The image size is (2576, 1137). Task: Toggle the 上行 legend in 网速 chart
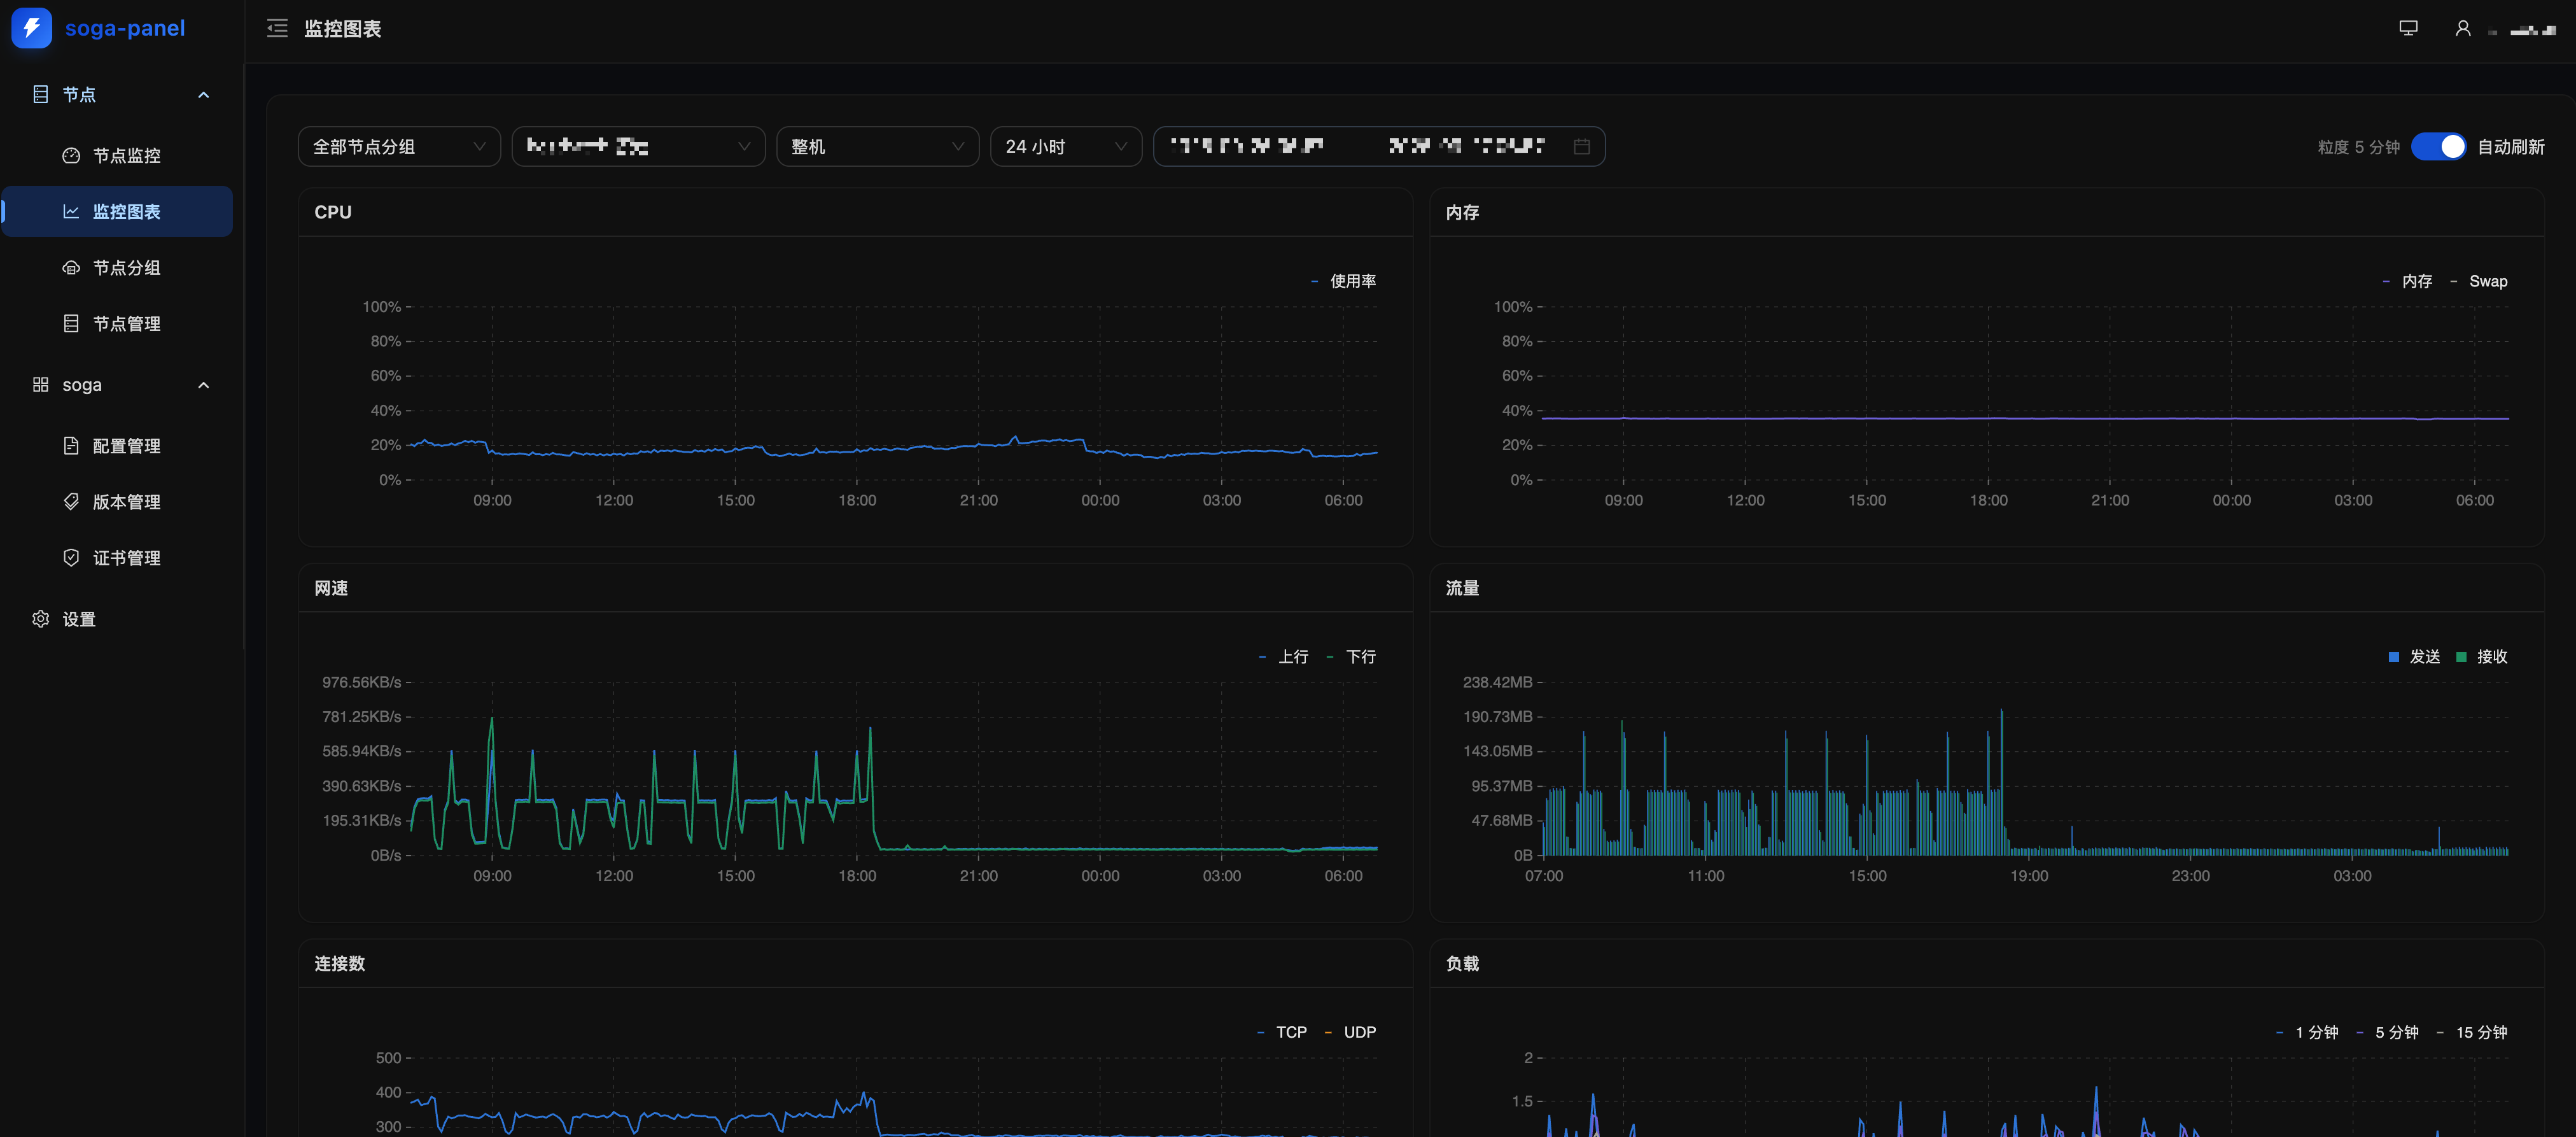click(x=1283, y=657)
